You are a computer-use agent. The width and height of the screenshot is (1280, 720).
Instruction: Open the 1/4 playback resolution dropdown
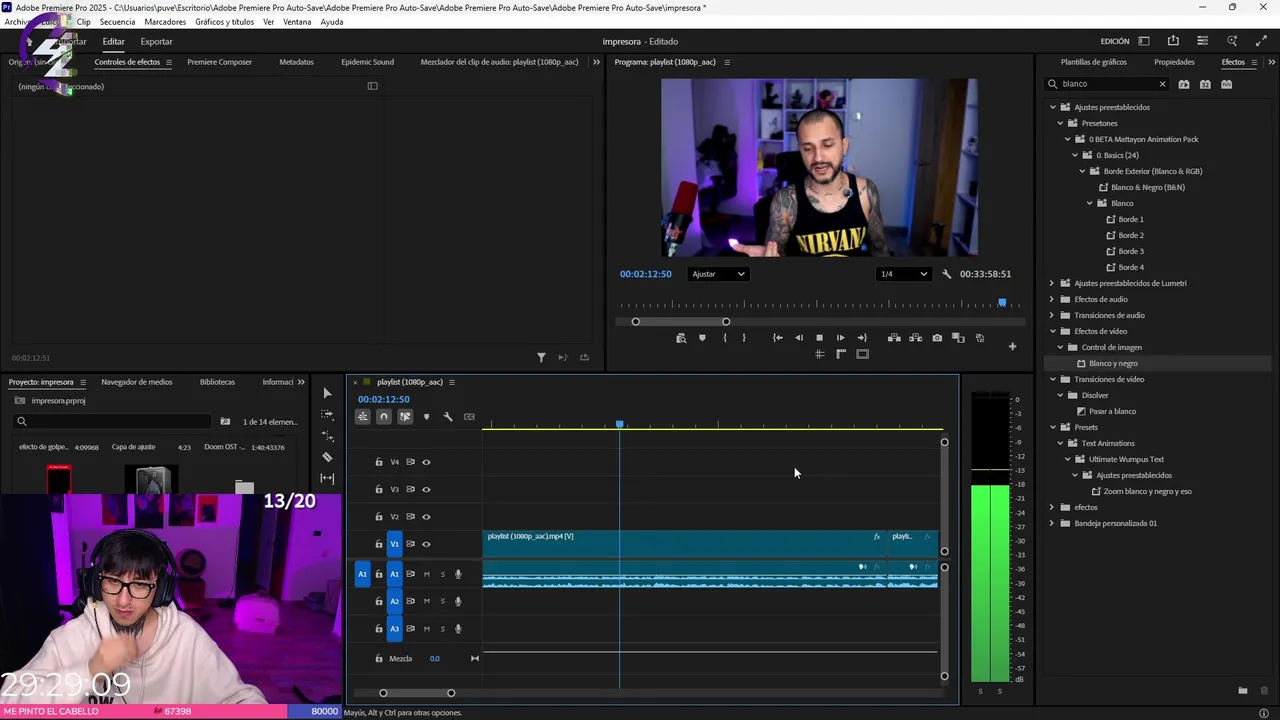[903, 274]
